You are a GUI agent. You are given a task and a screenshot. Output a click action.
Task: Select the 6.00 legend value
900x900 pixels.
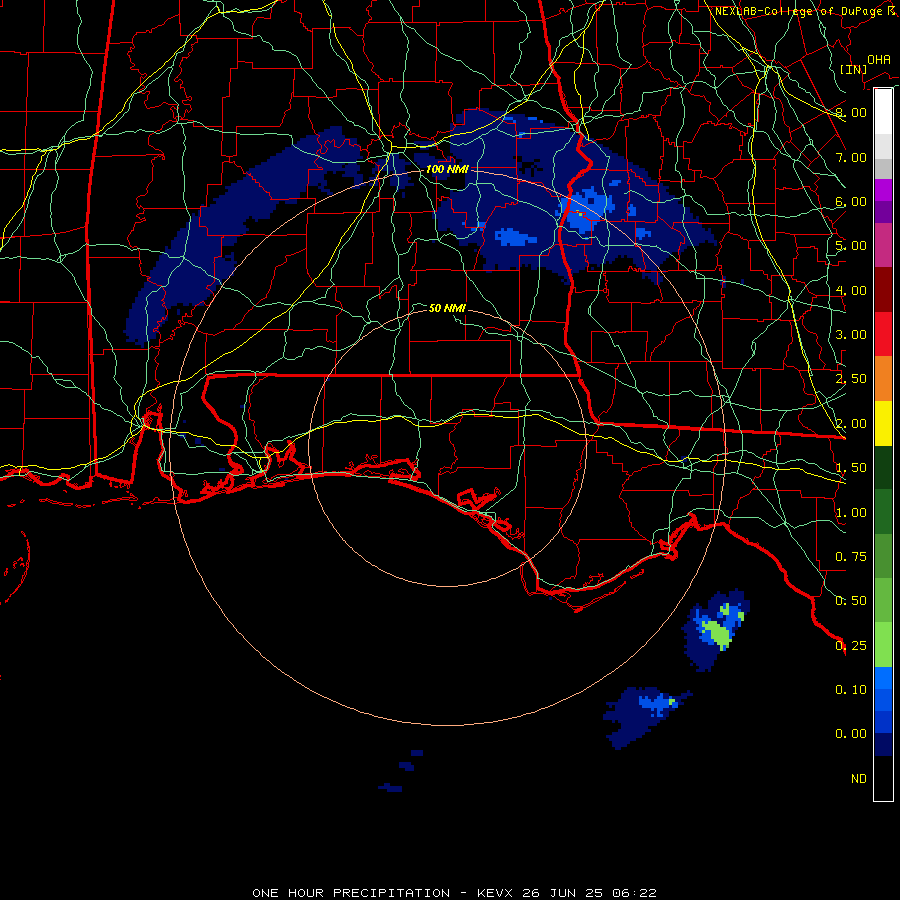click(851, 201)
